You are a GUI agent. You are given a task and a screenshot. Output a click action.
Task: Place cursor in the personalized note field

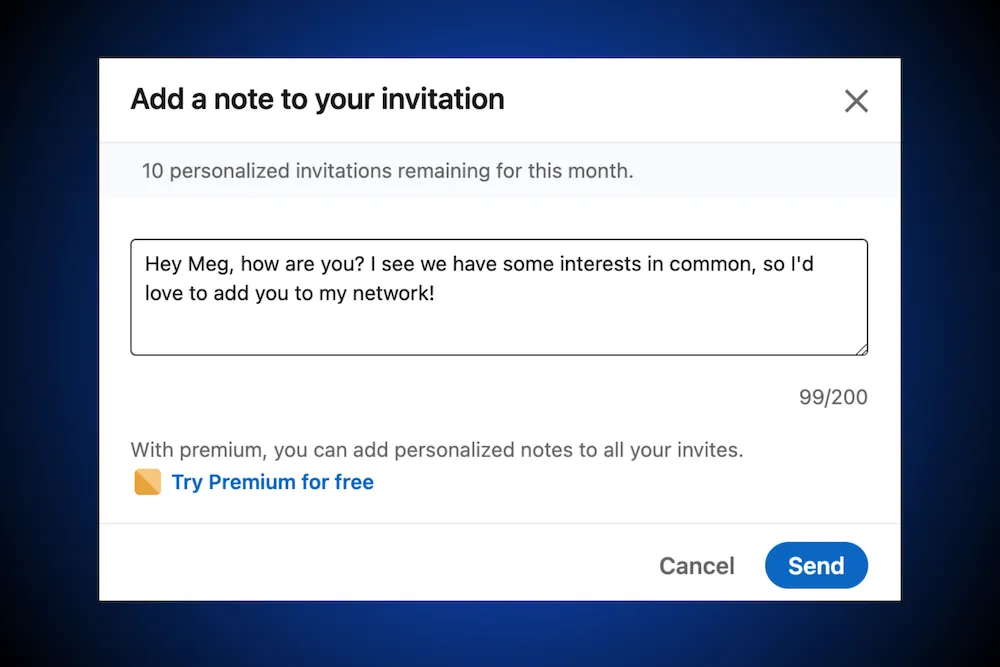[x=499, y=295]
